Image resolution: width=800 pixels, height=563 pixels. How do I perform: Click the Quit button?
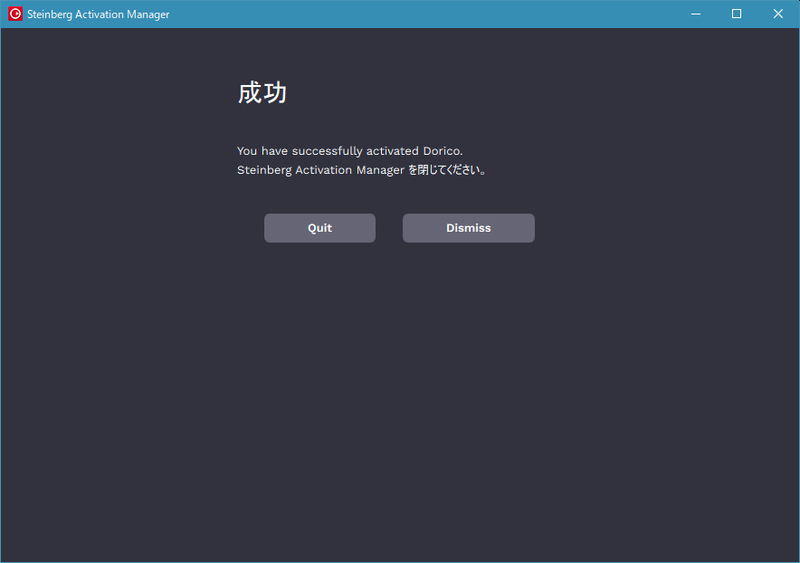click(x=319, y=228)
